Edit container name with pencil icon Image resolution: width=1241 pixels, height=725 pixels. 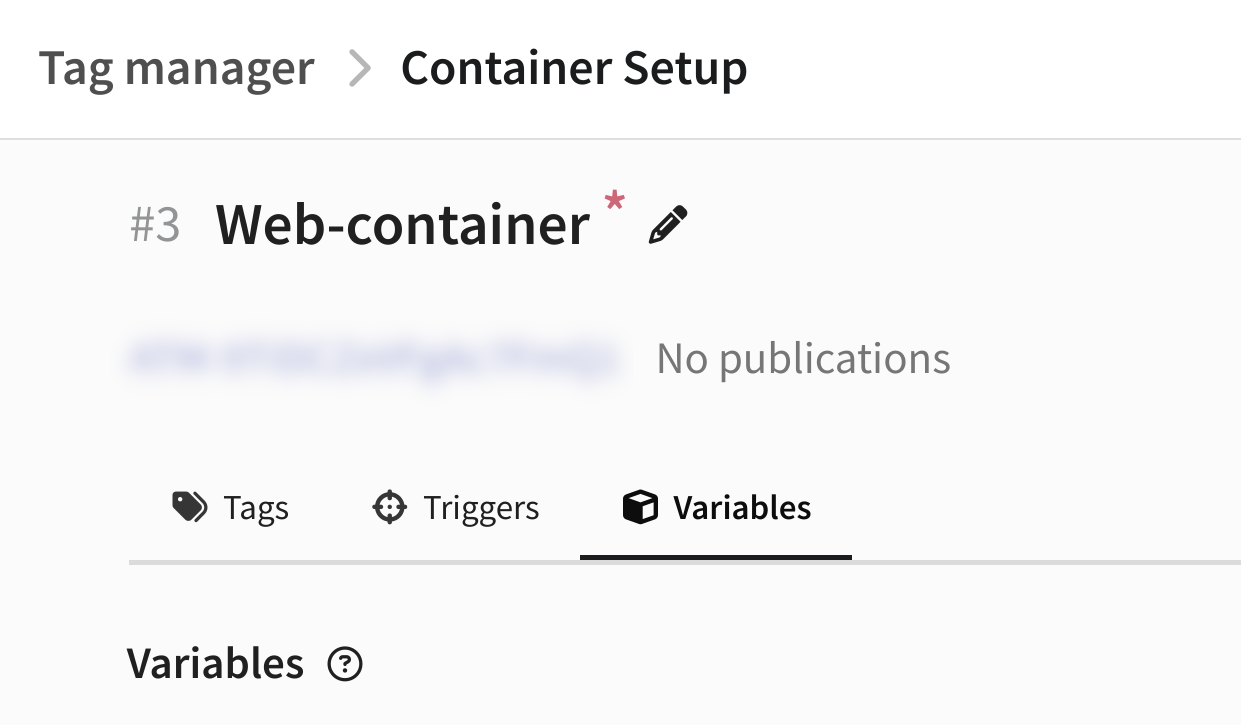[x=668, y=225]
